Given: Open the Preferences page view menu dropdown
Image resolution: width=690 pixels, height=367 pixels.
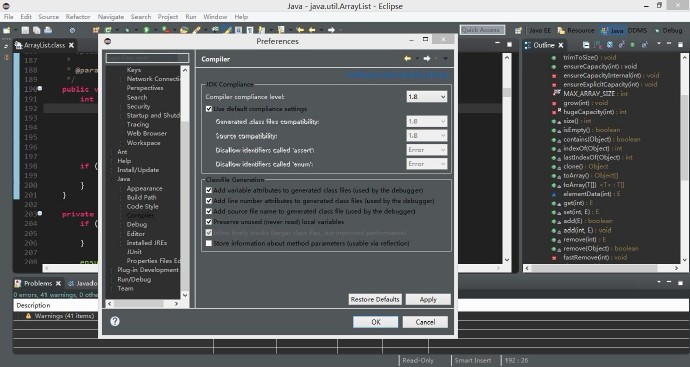Looking at the screenshot, I should pos(445,59).
